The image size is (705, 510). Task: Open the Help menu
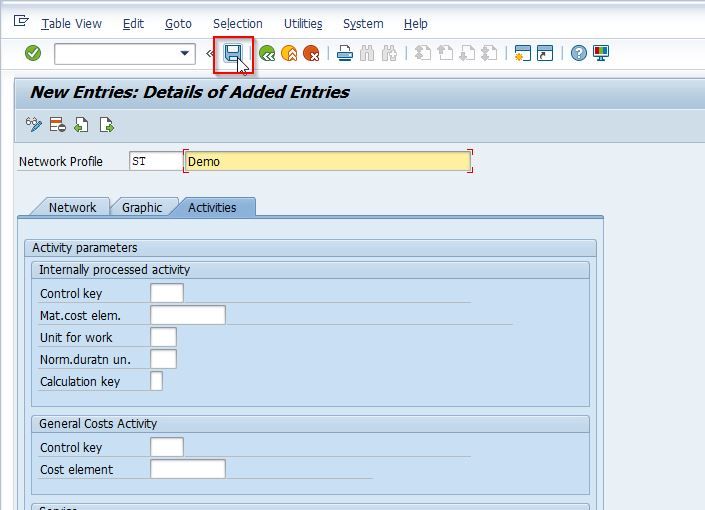click(x=415, y=23)
